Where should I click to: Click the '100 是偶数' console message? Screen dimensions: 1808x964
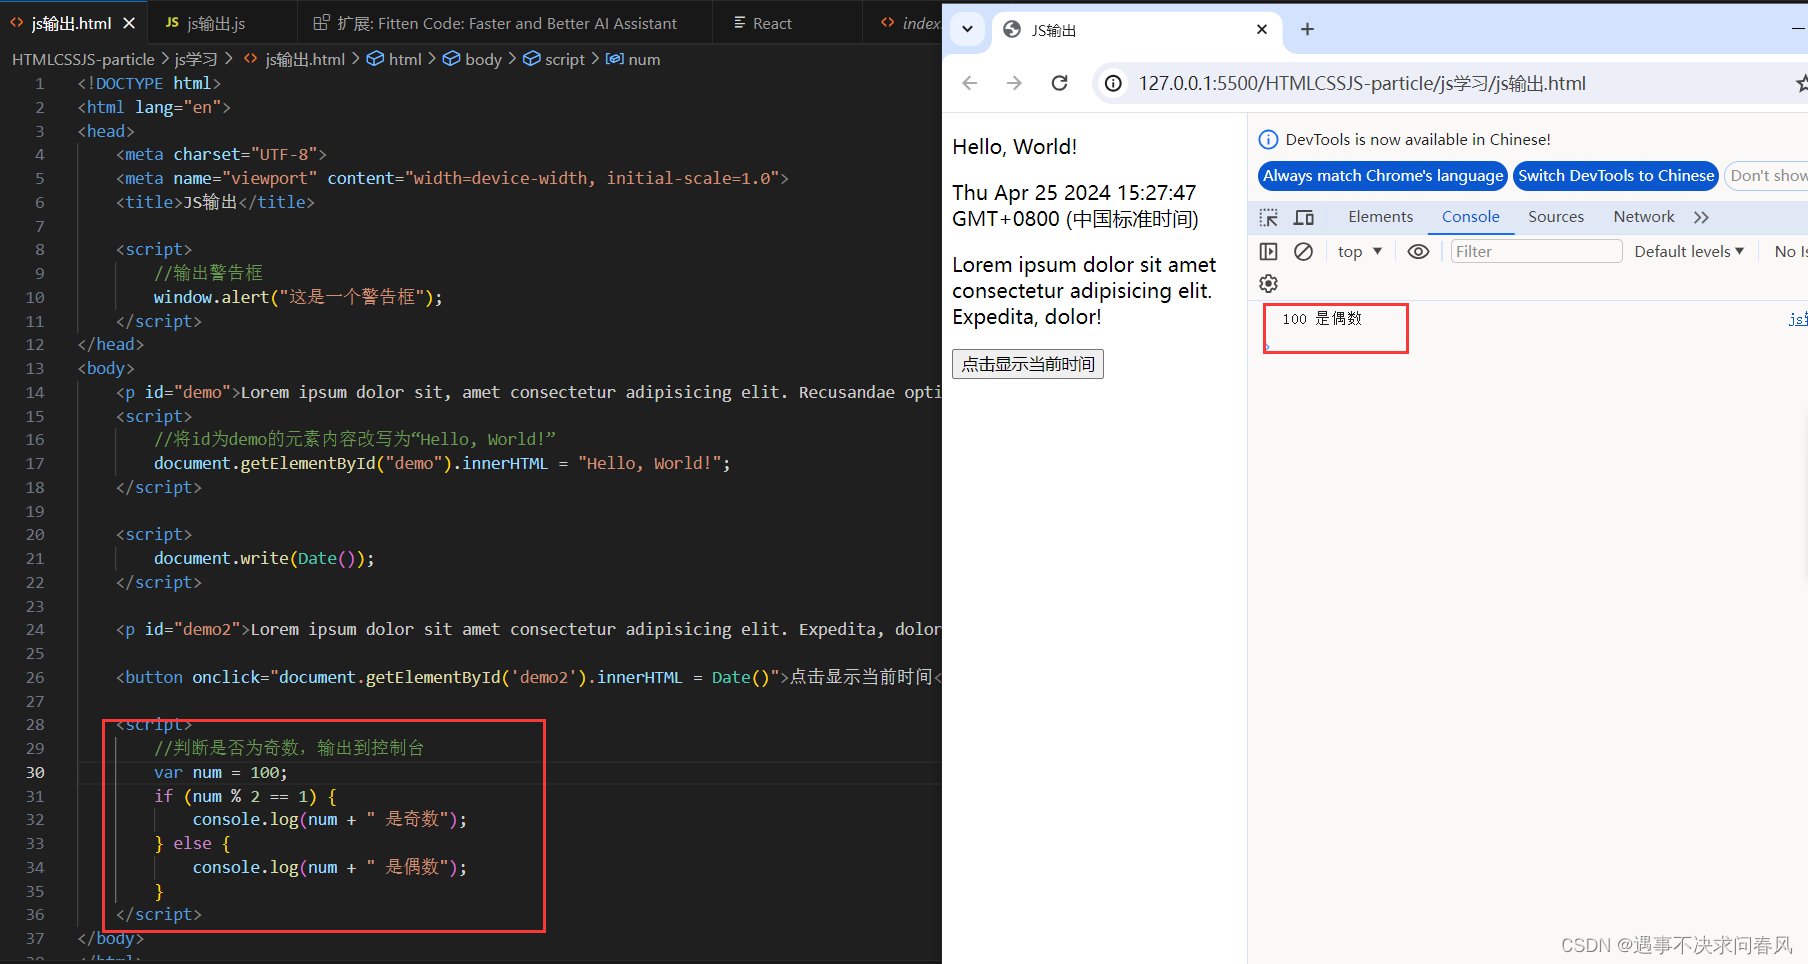click(x=1322, y=319)
